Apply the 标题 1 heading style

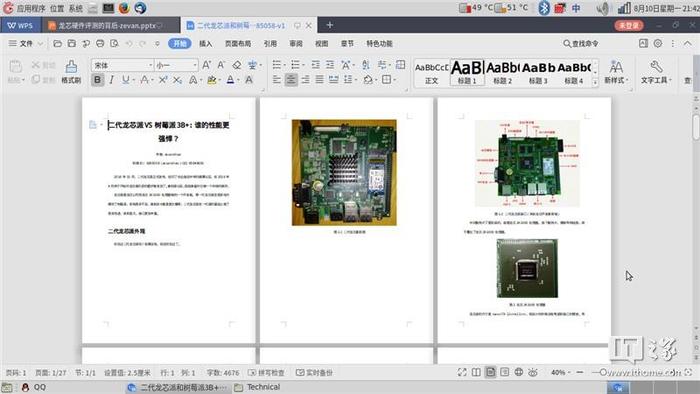[x=467, y=72]
